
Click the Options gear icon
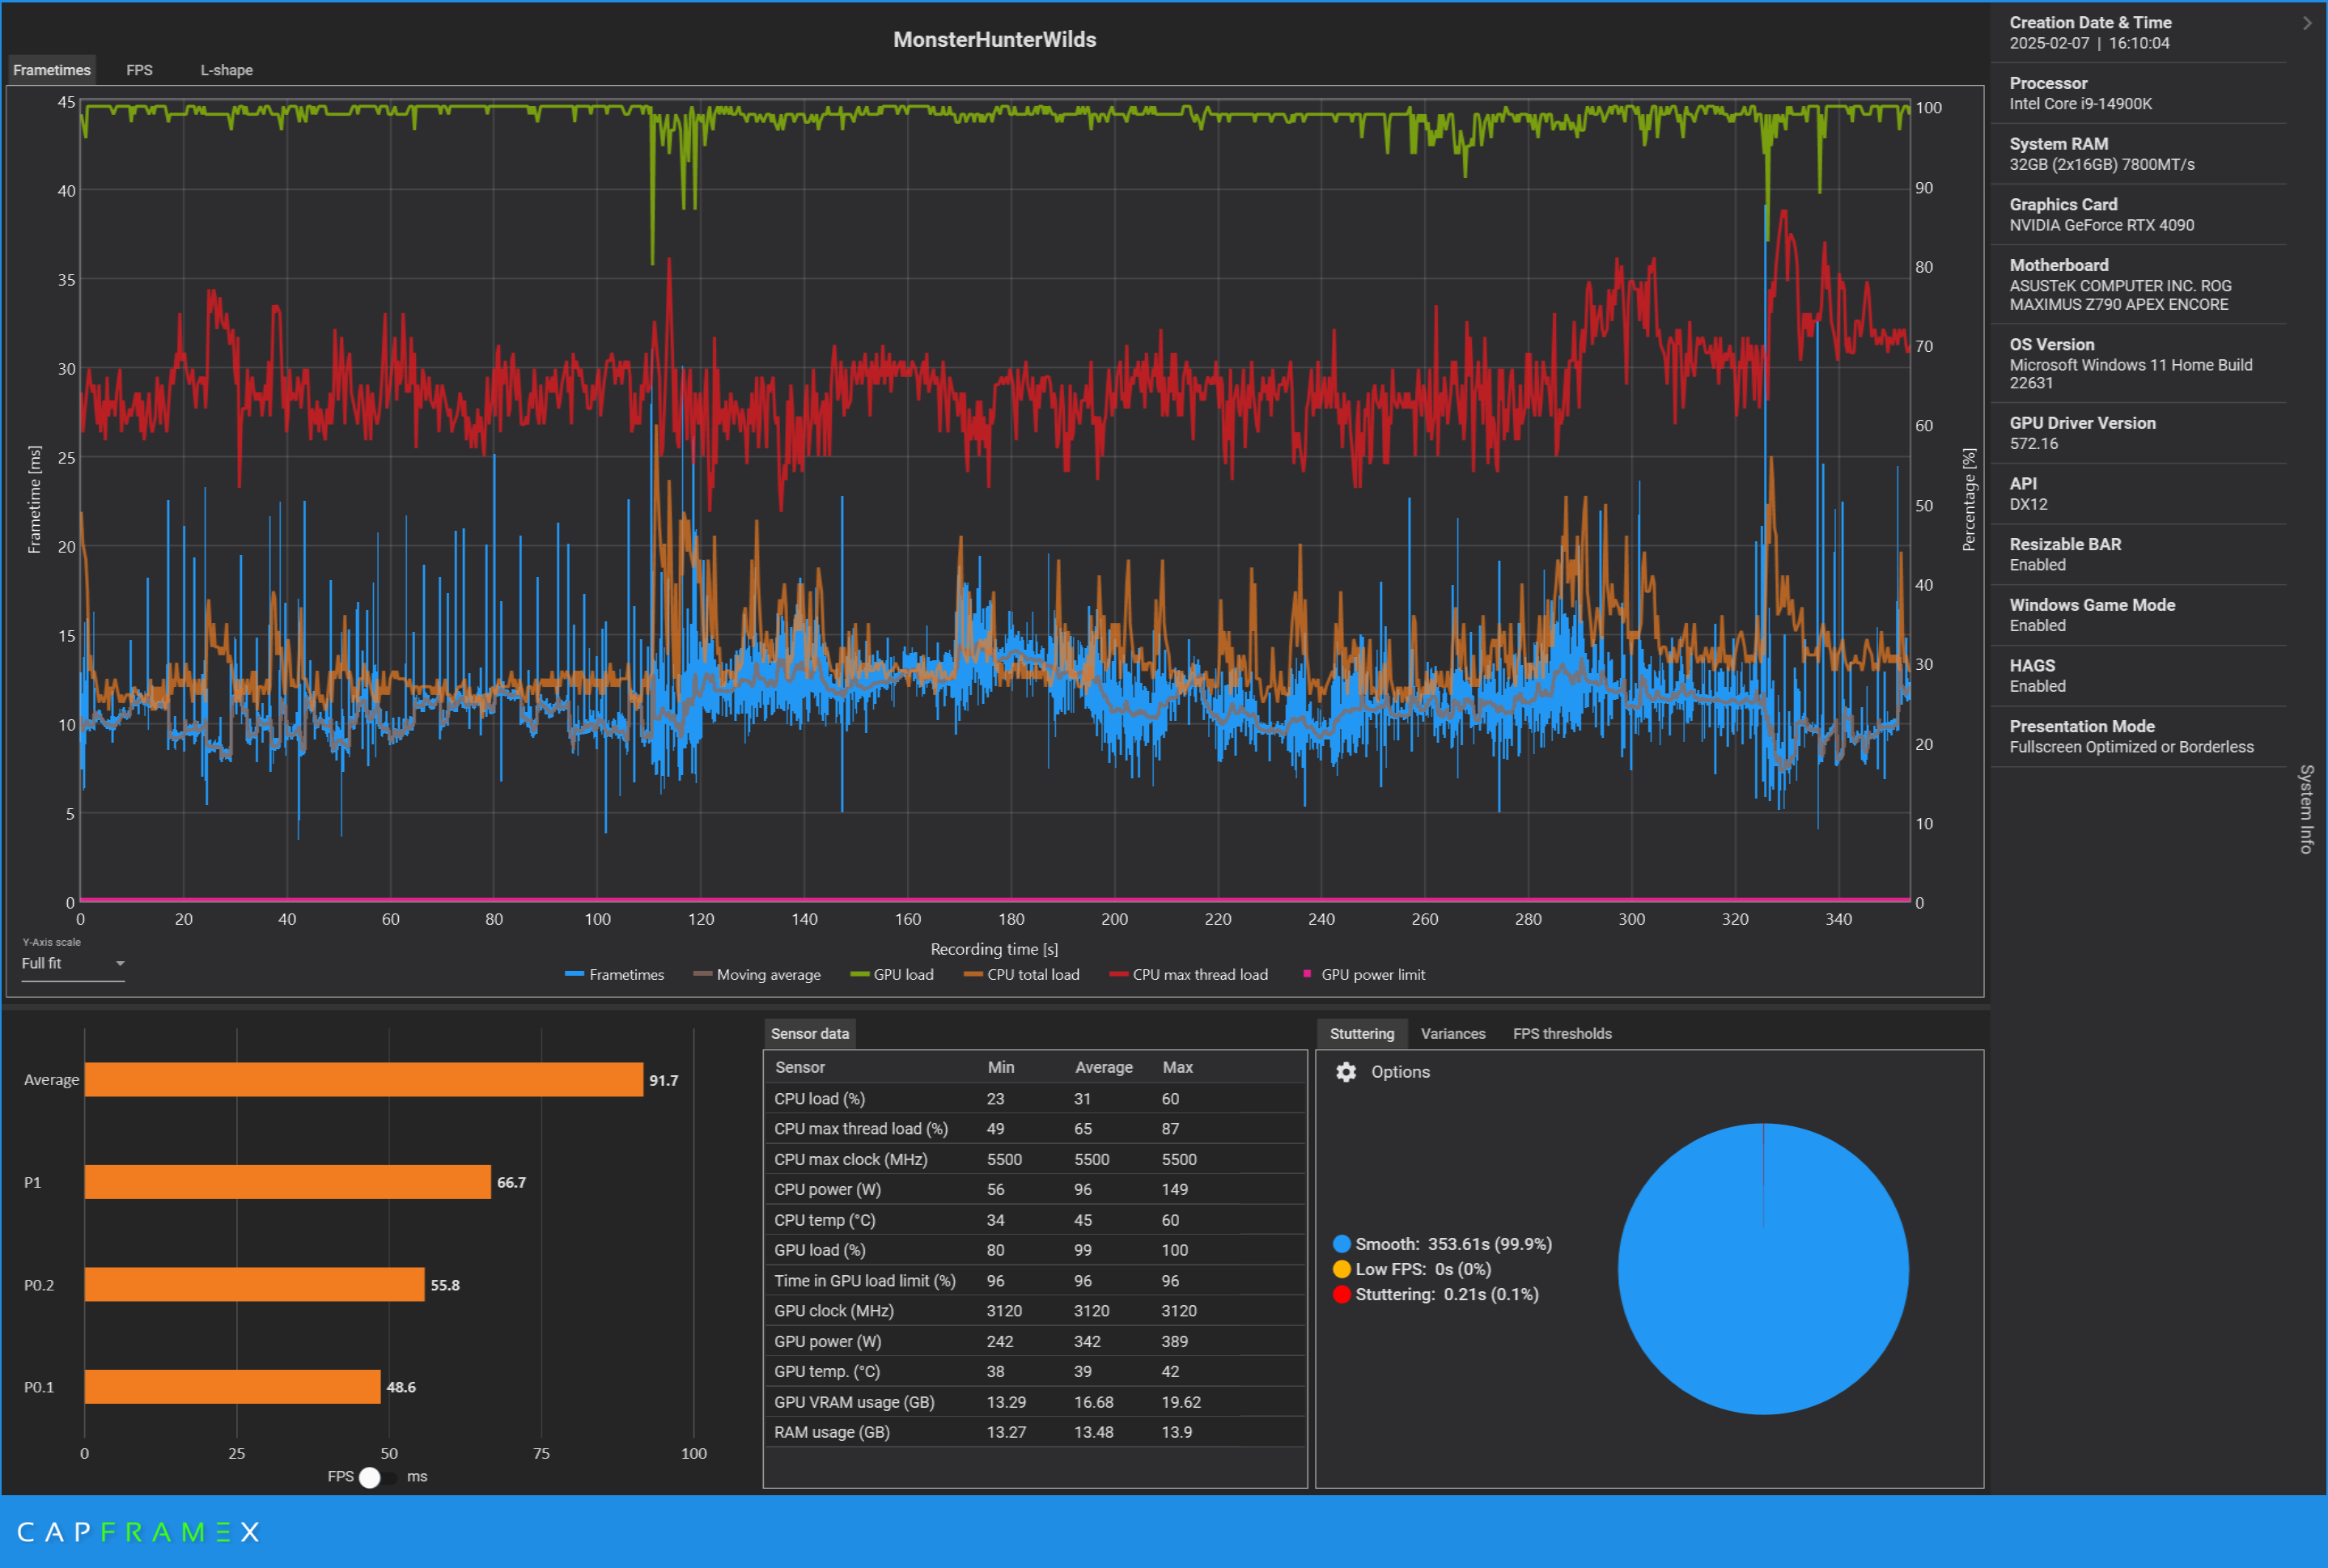1346,1072
